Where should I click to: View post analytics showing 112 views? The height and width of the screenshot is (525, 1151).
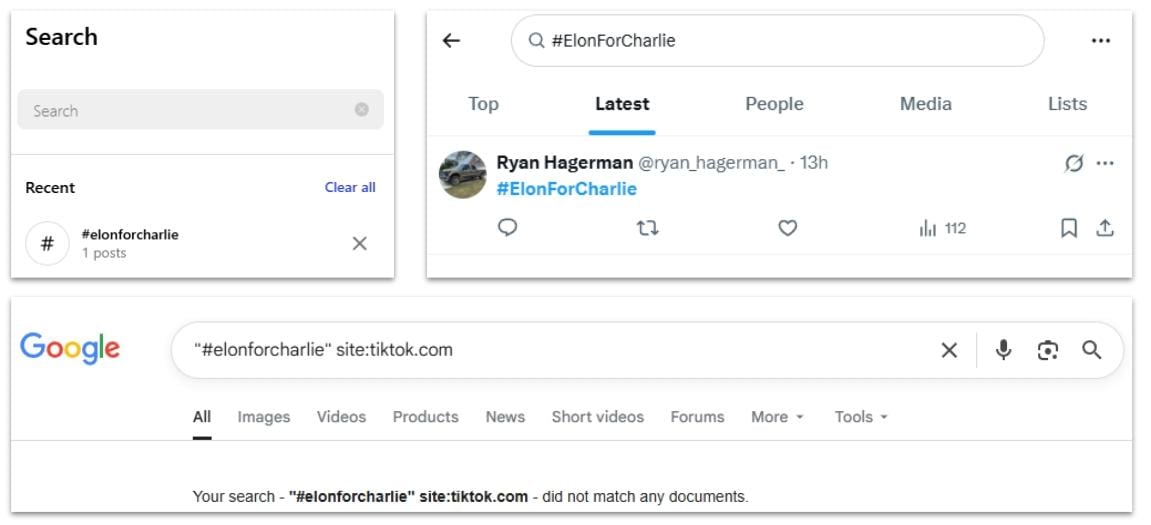(943, 228)
